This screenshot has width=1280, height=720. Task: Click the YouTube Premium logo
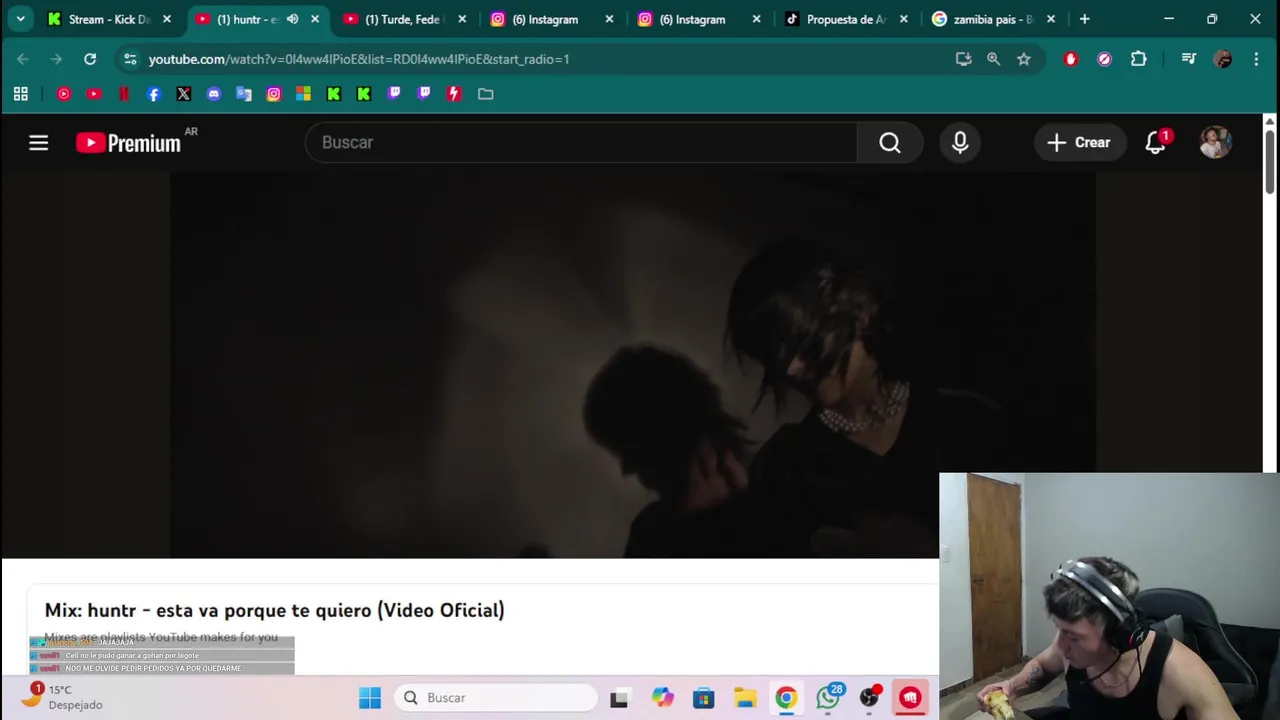129,143
